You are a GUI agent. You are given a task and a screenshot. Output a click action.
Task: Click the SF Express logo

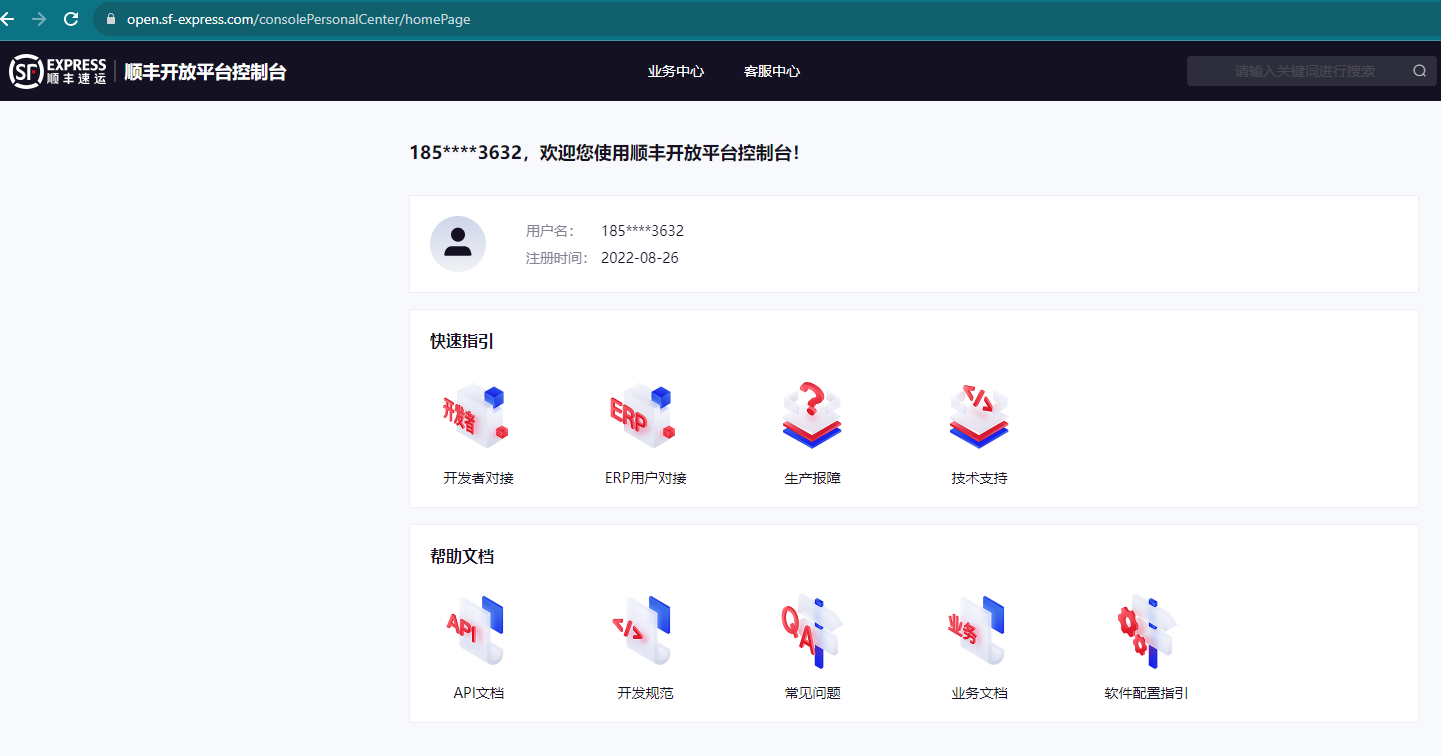58,71
